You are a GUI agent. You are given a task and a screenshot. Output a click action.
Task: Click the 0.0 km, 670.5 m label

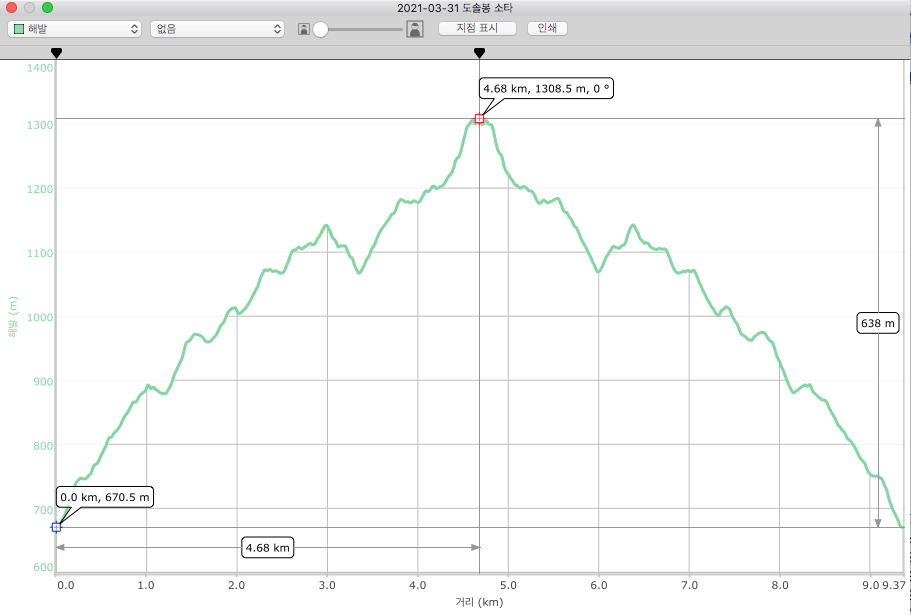click(x=105, y=497)
